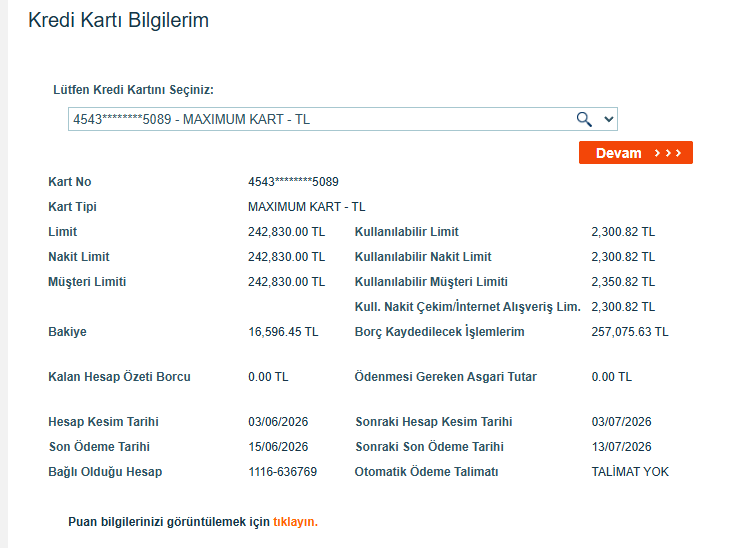742x548 pixels.
Task: Select the Kart No value 4543********5089
Action: 293,182
